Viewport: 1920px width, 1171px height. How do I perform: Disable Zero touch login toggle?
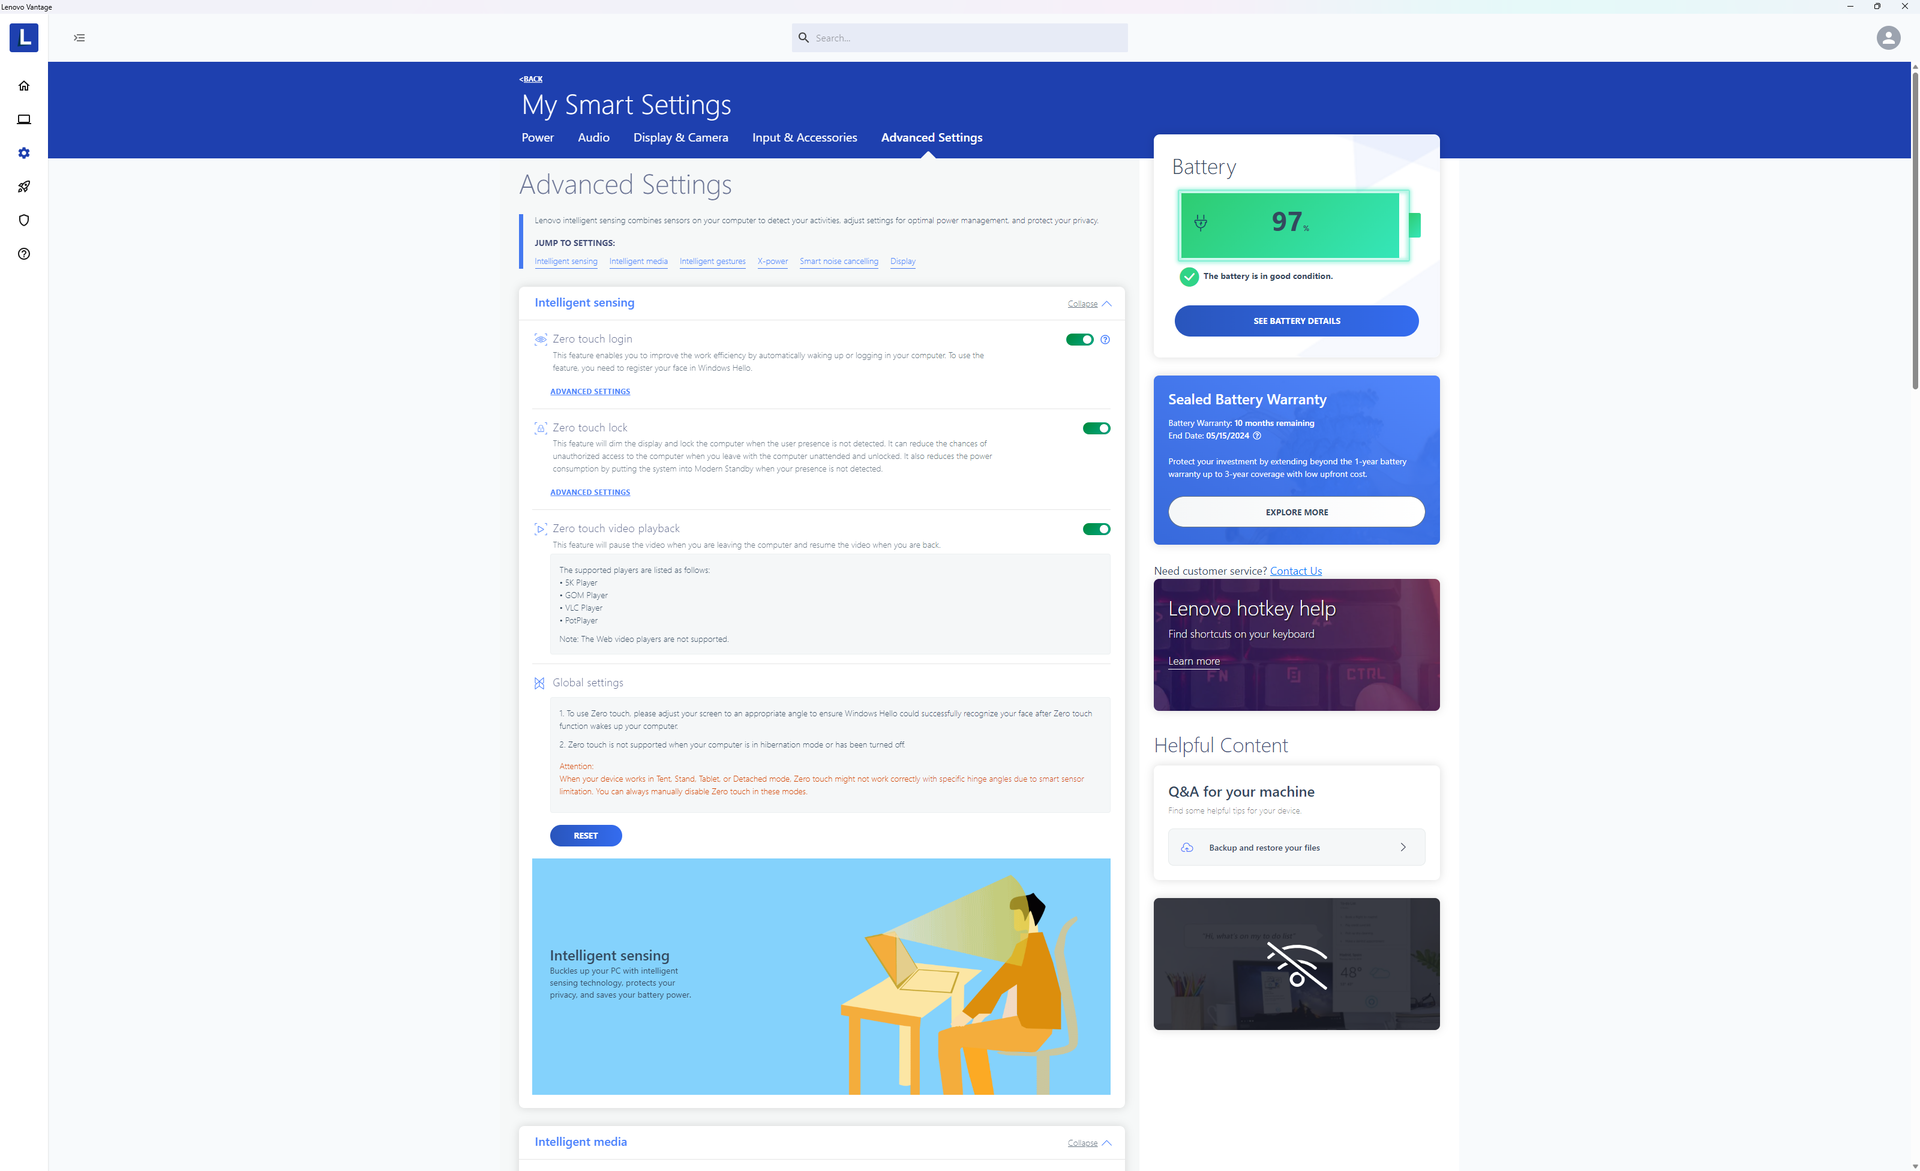1080,340
